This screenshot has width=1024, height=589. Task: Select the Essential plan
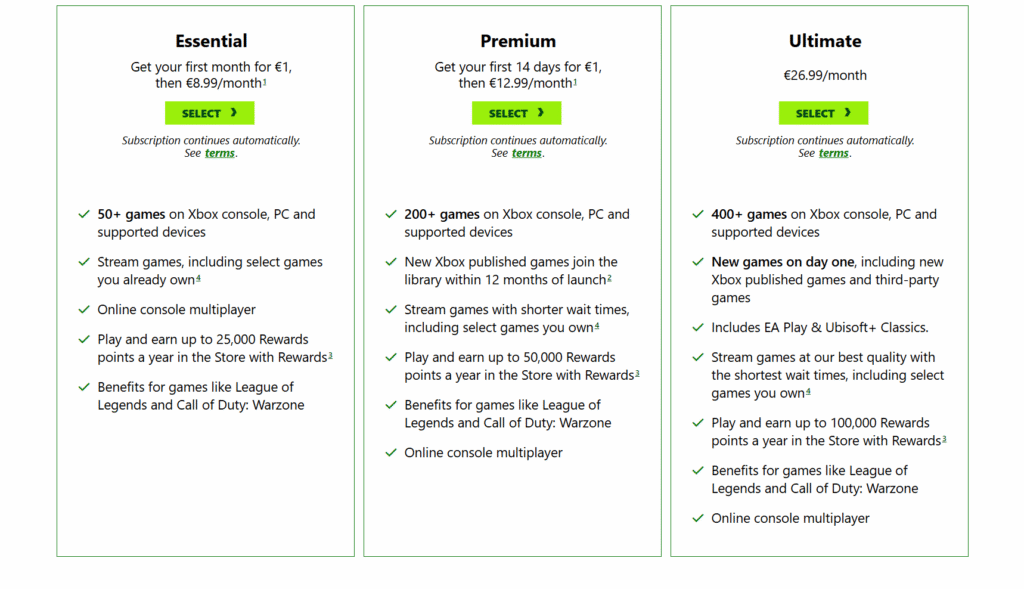tap(209, 113)
